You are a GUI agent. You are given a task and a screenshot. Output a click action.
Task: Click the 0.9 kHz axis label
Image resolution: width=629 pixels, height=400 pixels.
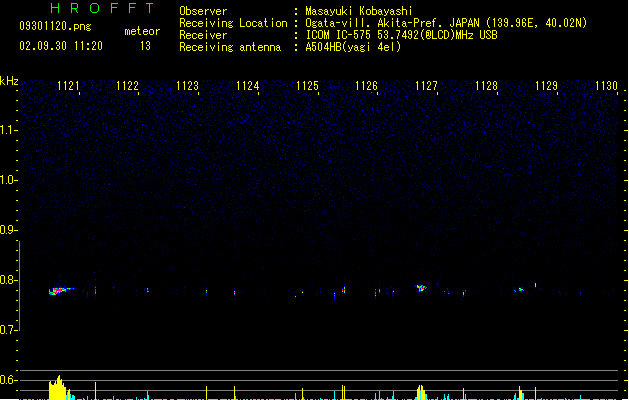coord(8,230)
